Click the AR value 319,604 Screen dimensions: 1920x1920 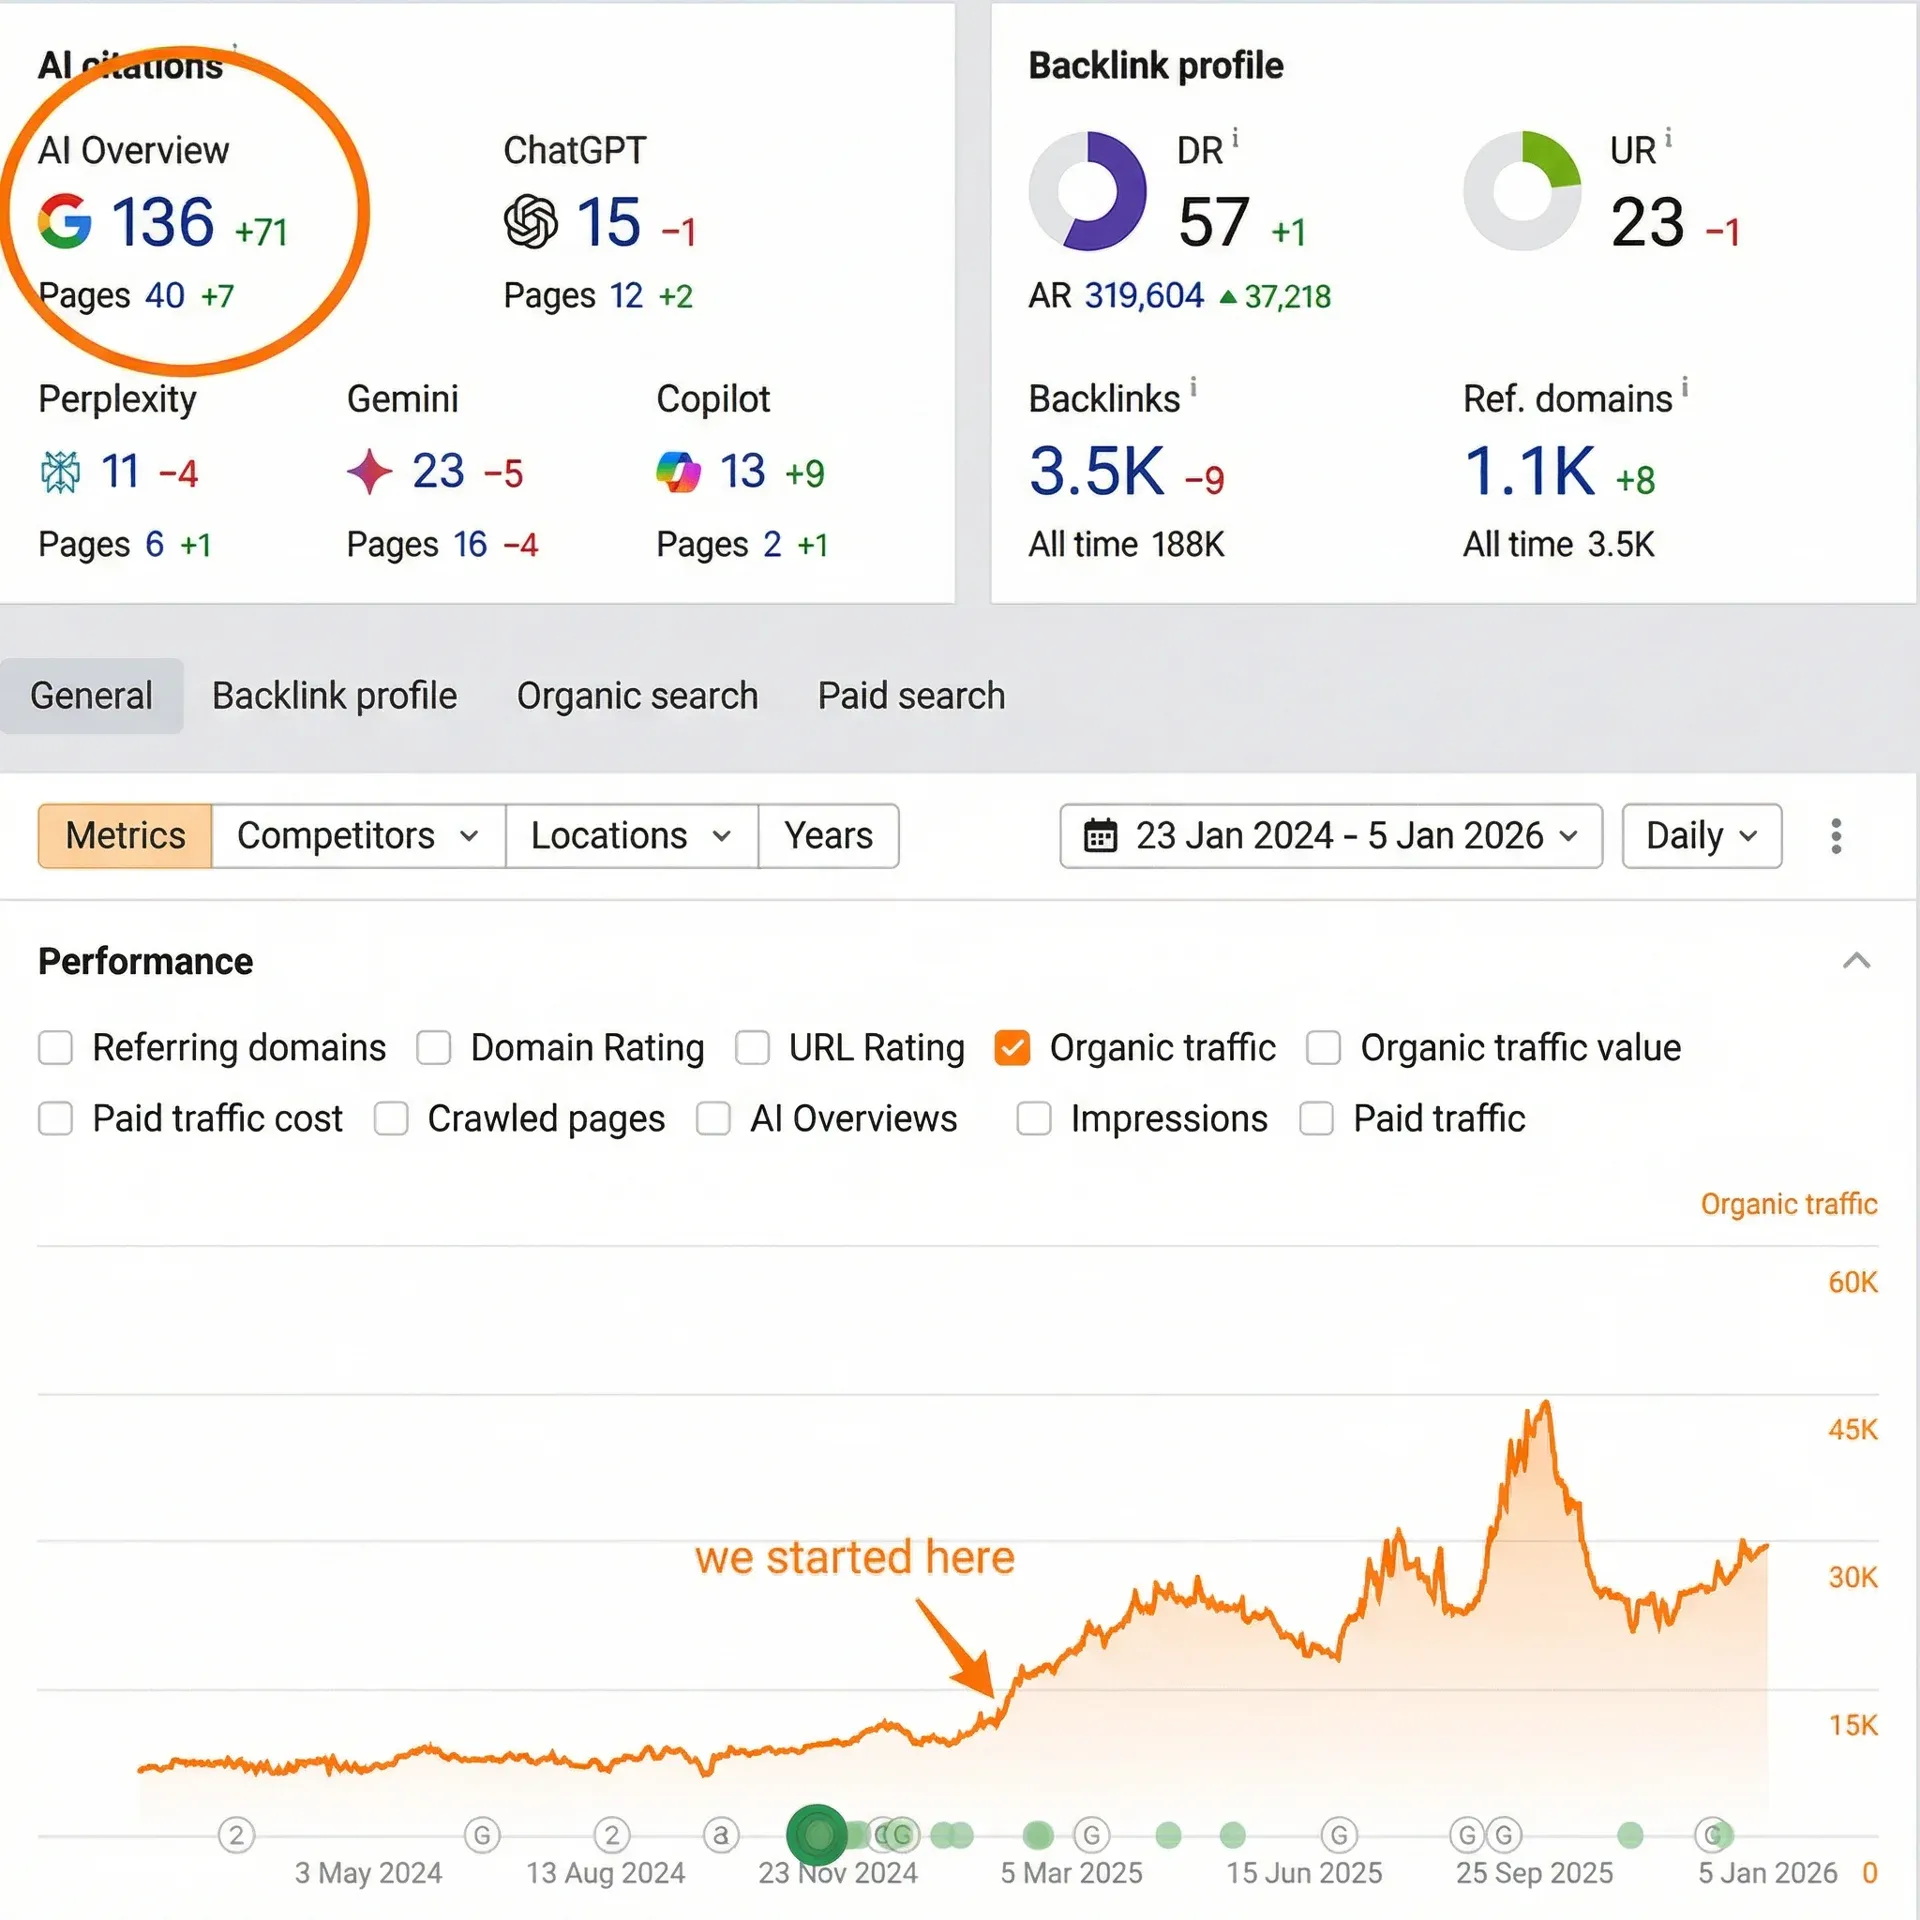(x=1144, y=296)
